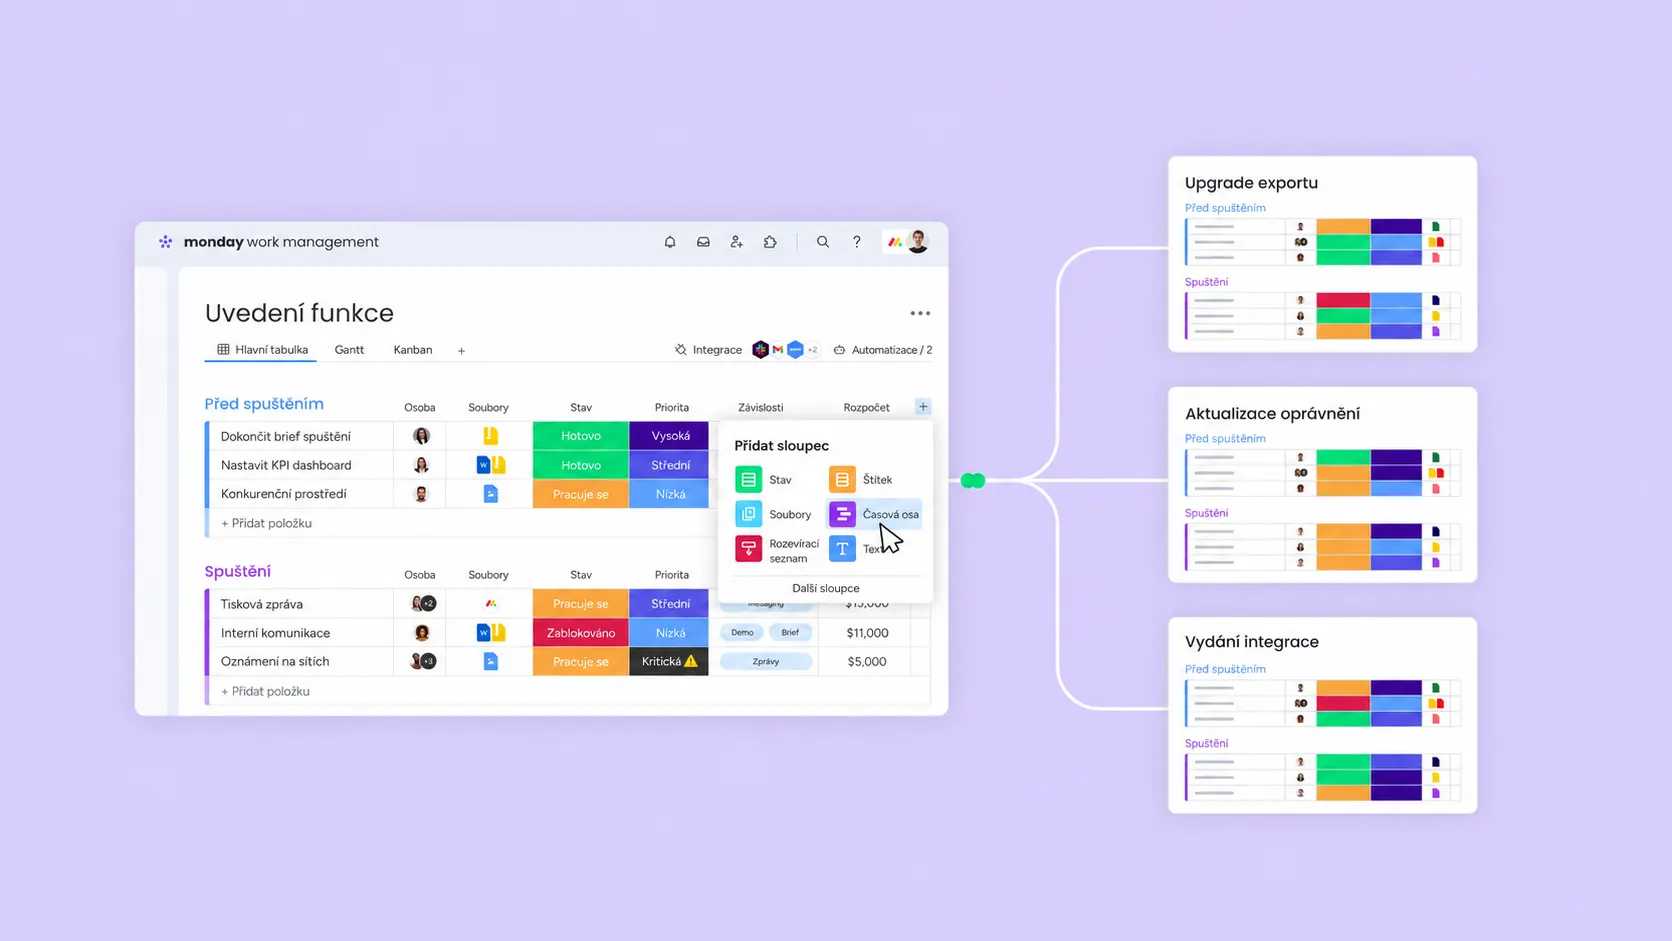Open the Upgrade exportu board card

1322,254
